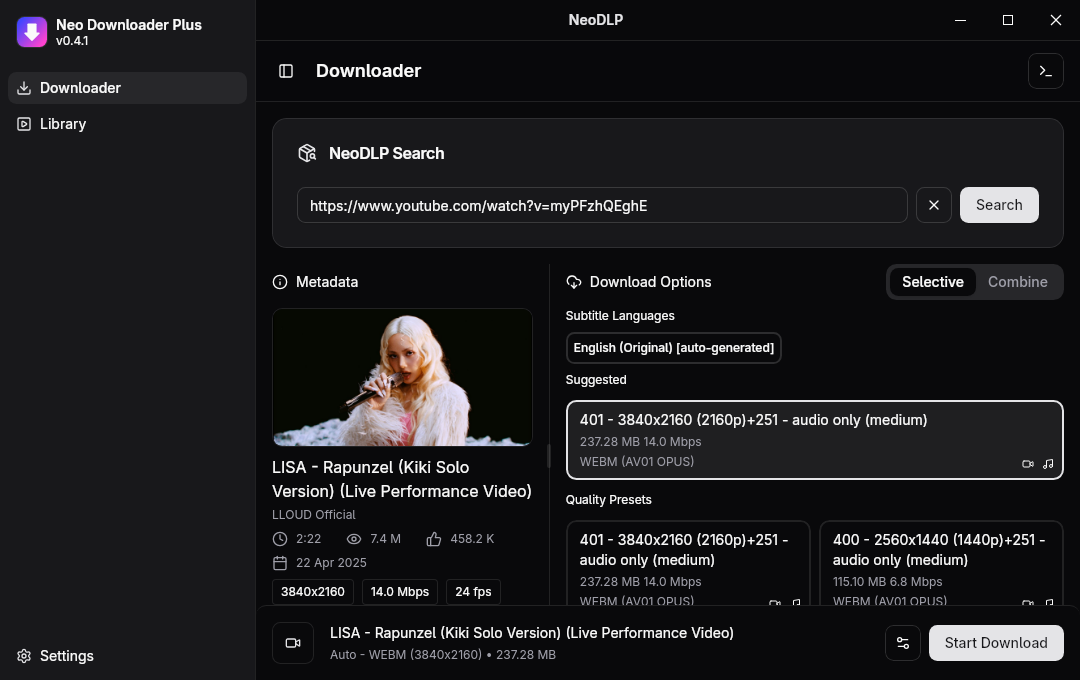Click the vertical scrollbar beside the metadata panel
The image size is (1080, 680).
tap(549, 456)
